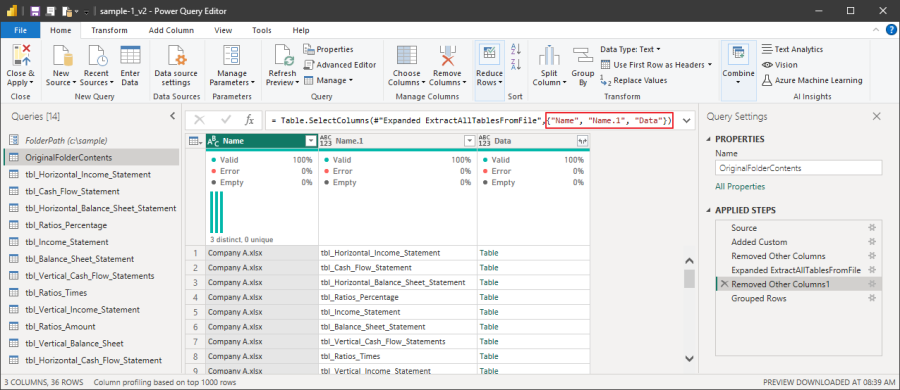Click the Enter Data icon

click(x=130, y=56)
